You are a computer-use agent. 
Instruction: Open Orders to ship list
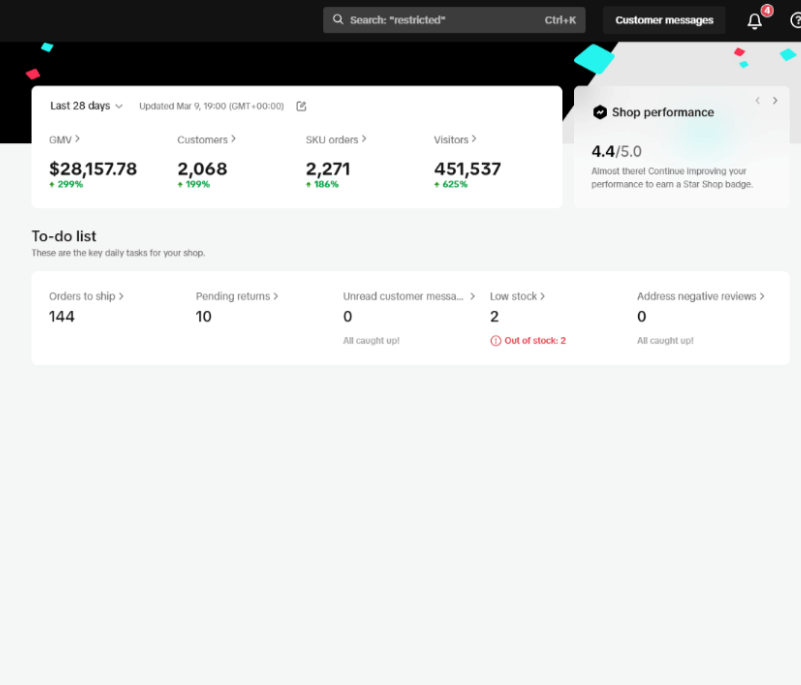click(86, 297)
